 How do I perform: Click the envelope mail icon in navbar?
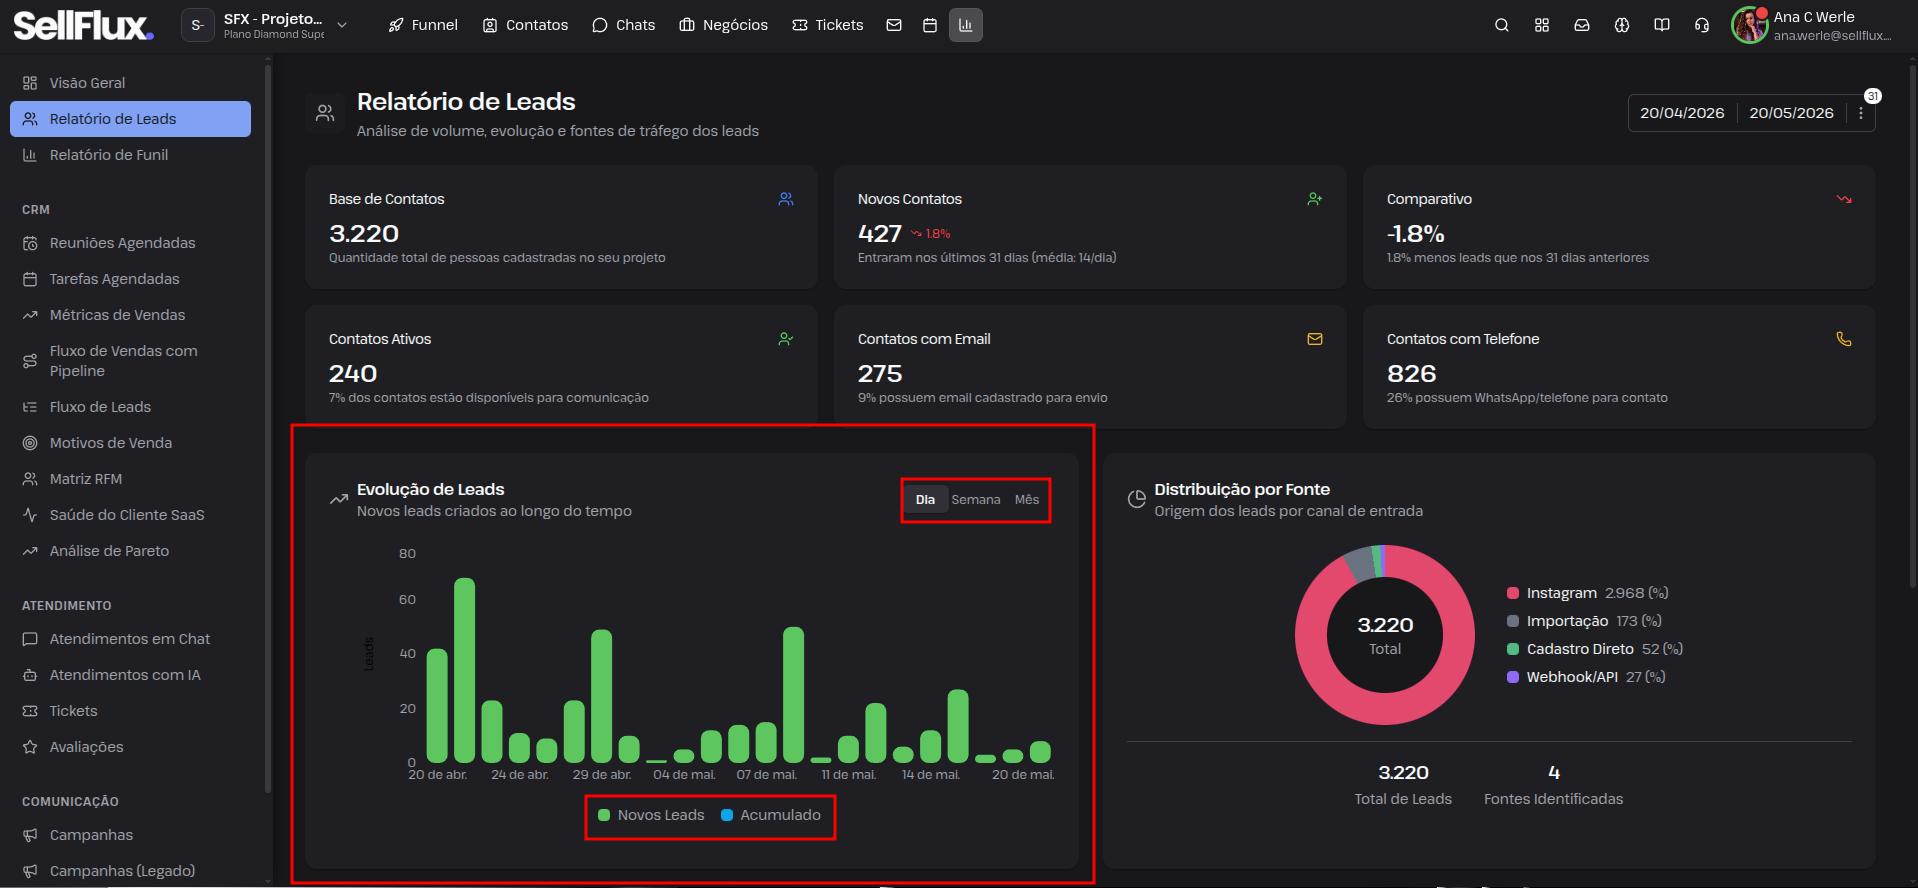coord(894,25)
